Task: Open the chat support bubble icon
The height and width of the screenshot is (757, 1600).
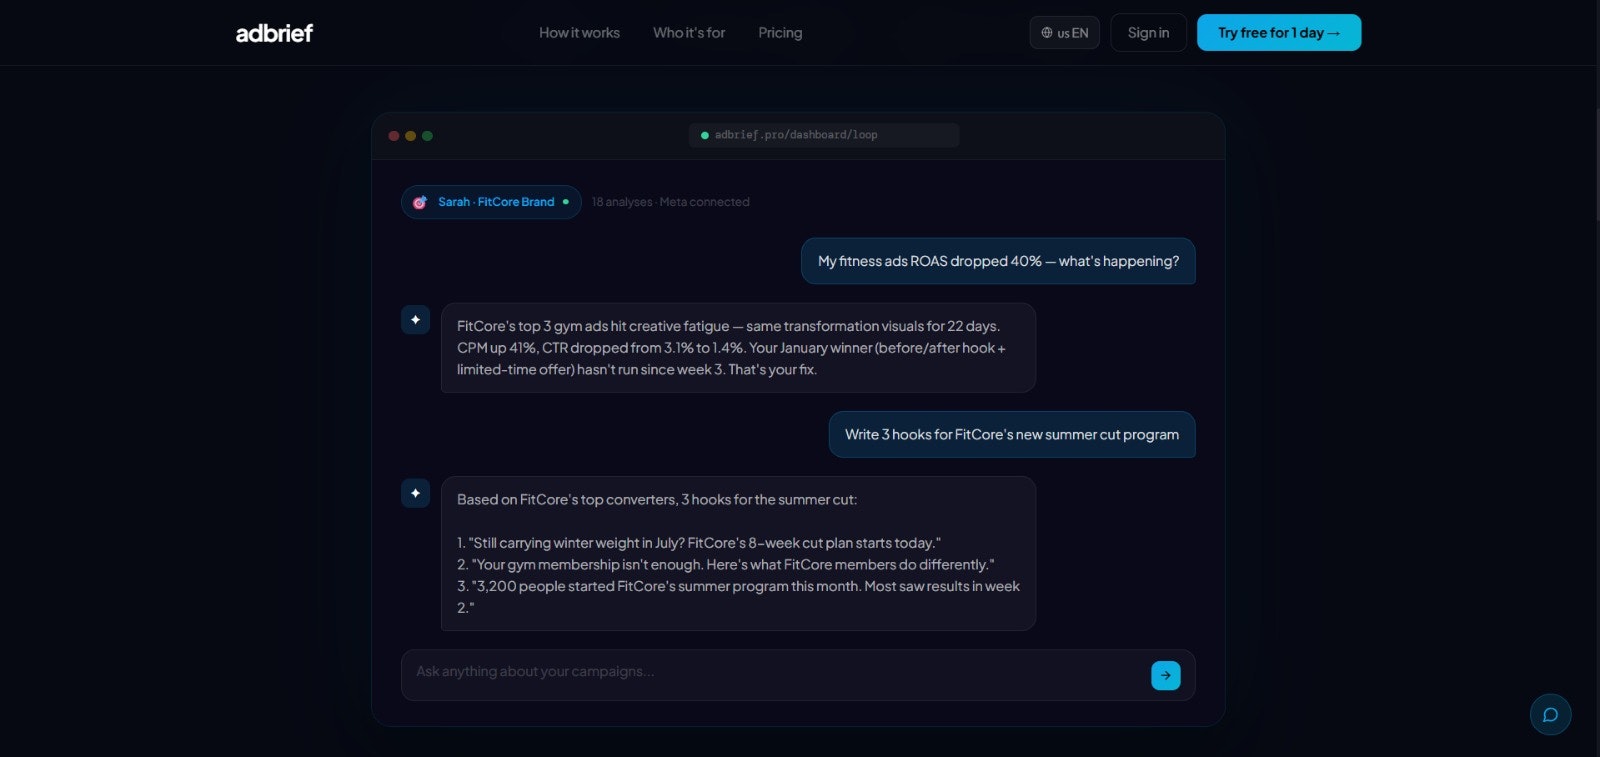Action: (x=1550, y=714)
